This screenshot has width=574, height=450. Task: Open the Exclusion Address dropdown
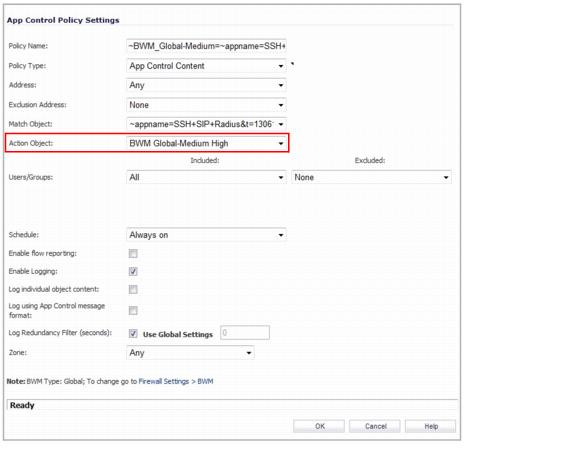(x=206, y=105)
